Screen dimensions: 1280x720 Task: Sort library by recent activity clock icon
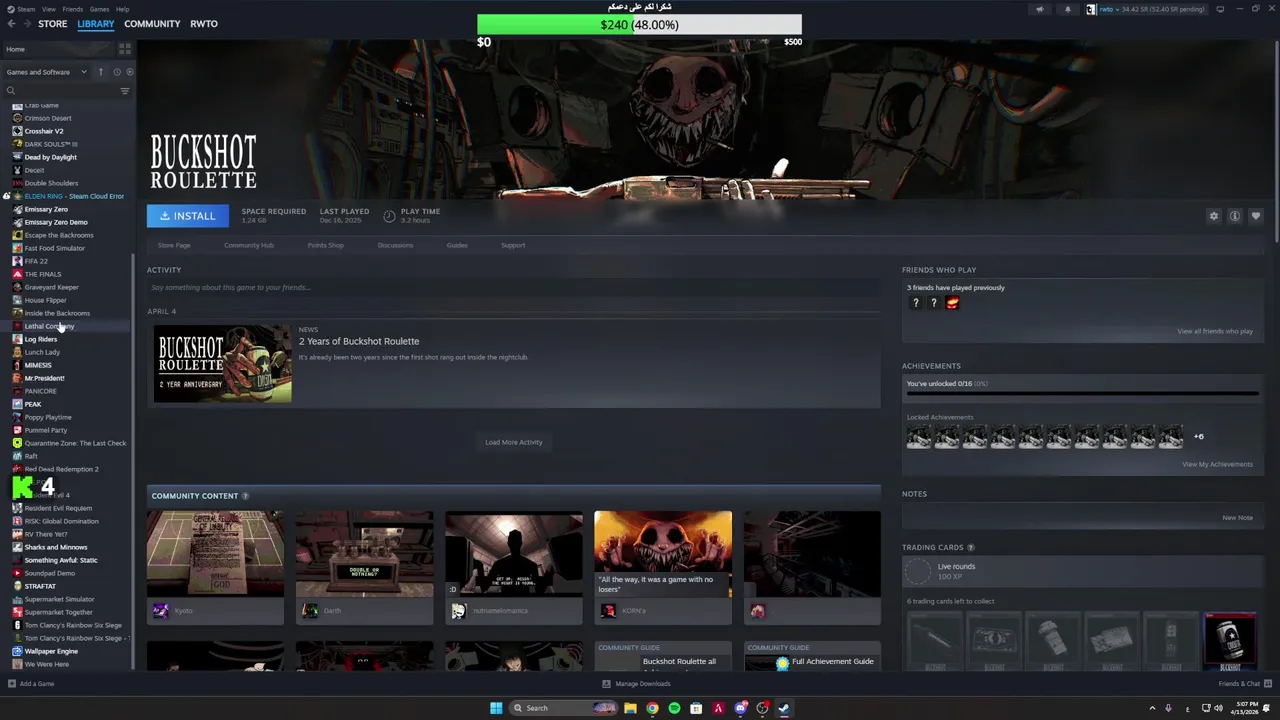117,72
